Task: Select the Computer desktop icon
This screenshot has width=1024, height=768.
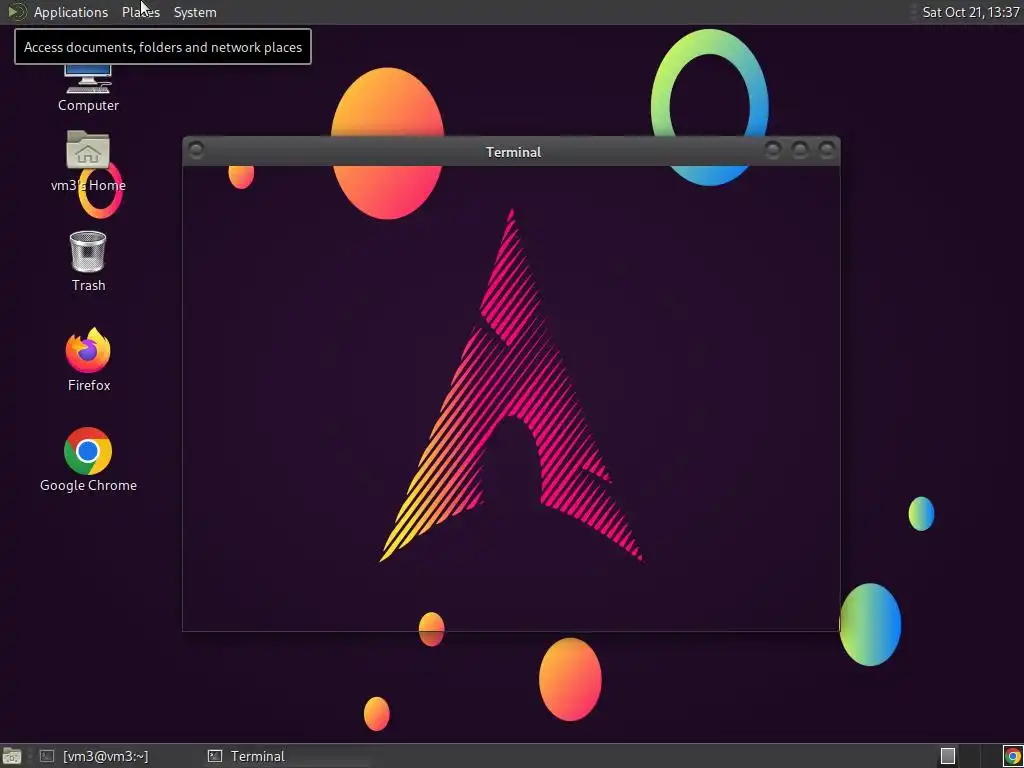Action: [x=88, y=88]
